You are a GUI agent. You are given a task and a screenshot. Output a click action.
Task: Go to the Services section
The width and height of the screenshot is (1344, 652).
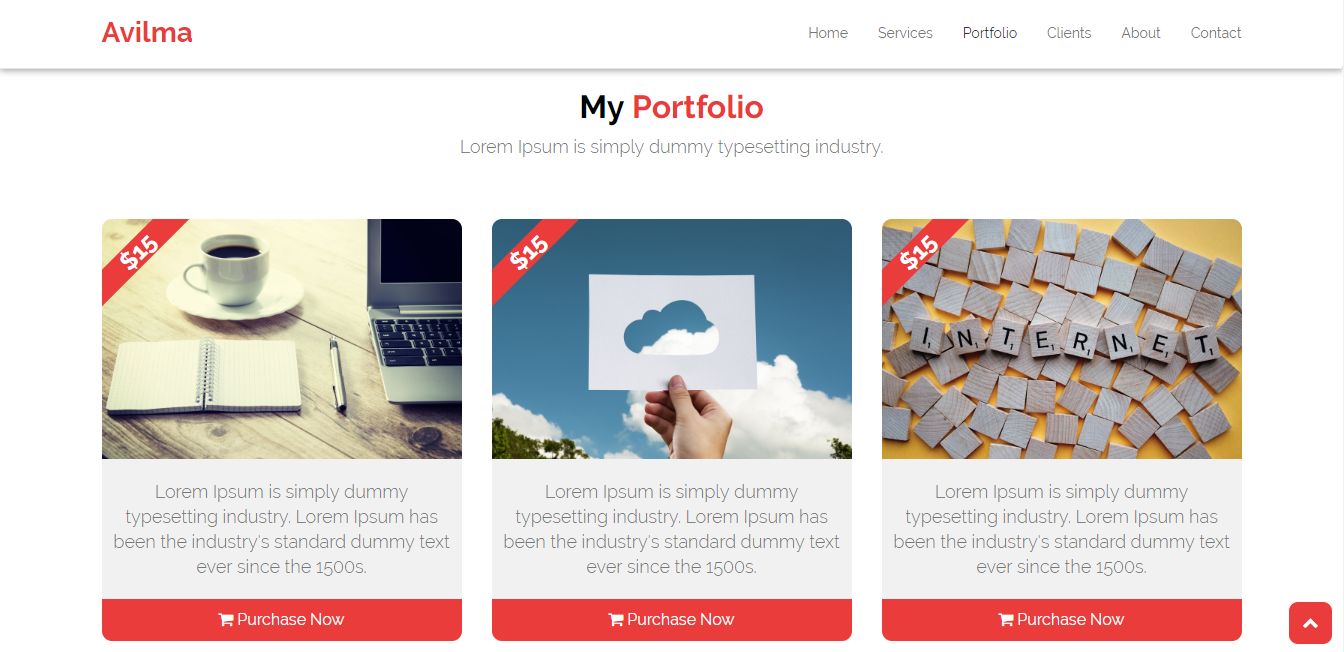[905, 33]
